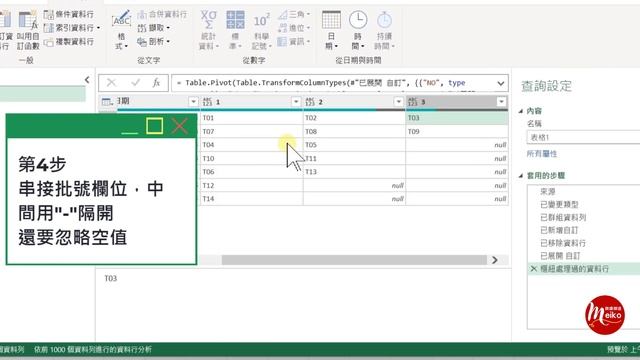The height and width of the screenshot is (360, 640).
Task: Open 科學記號 scientific tool
Action: (261, 31)
